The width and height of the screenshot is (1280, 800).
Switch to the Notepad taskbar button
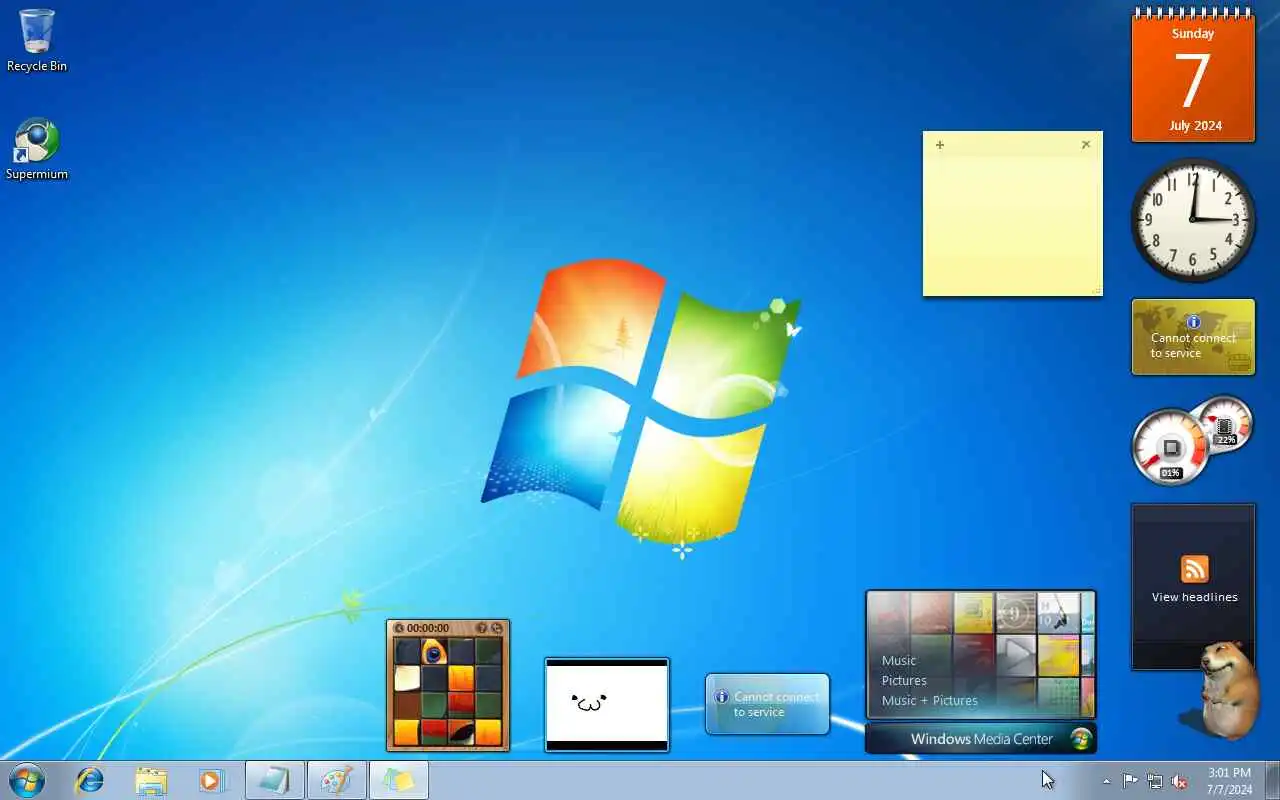coord(274,780)
